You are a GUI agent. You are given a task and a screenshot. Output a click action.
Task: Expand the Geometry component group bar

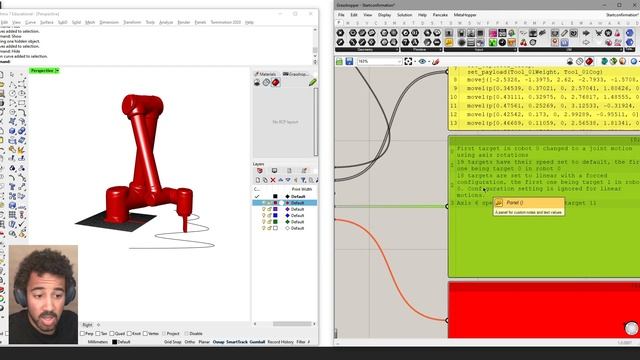coord(367,49)
